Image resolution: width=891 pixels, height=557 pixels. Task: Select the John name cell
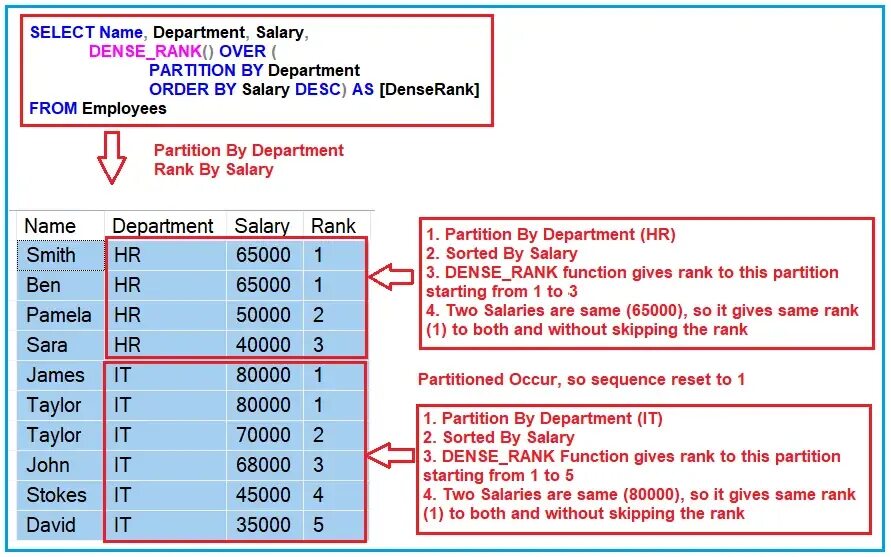point(61,465)
